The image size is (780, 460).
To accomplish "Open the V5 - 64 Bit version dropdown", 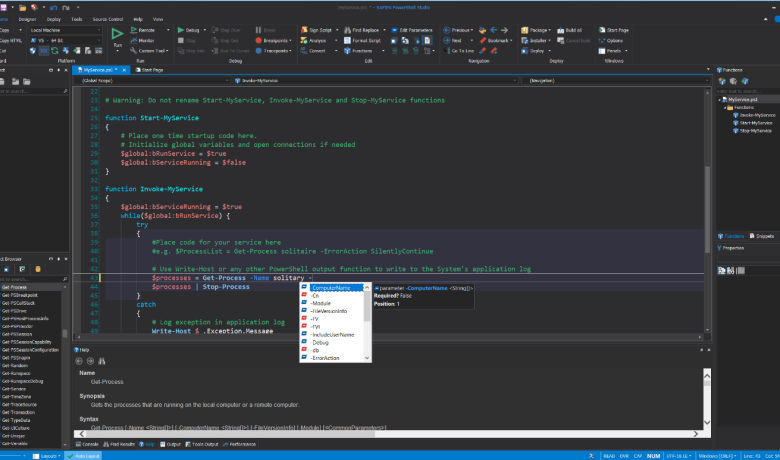I will 65,40.
